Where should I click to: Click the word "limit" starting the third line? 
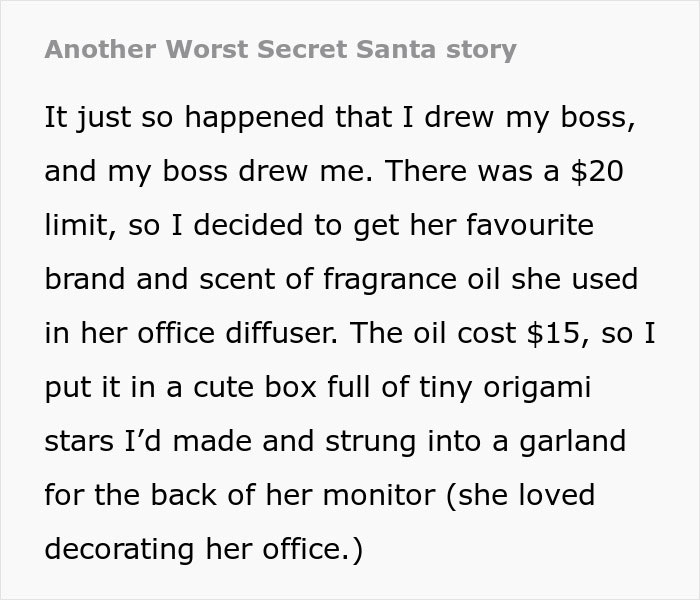77,226
